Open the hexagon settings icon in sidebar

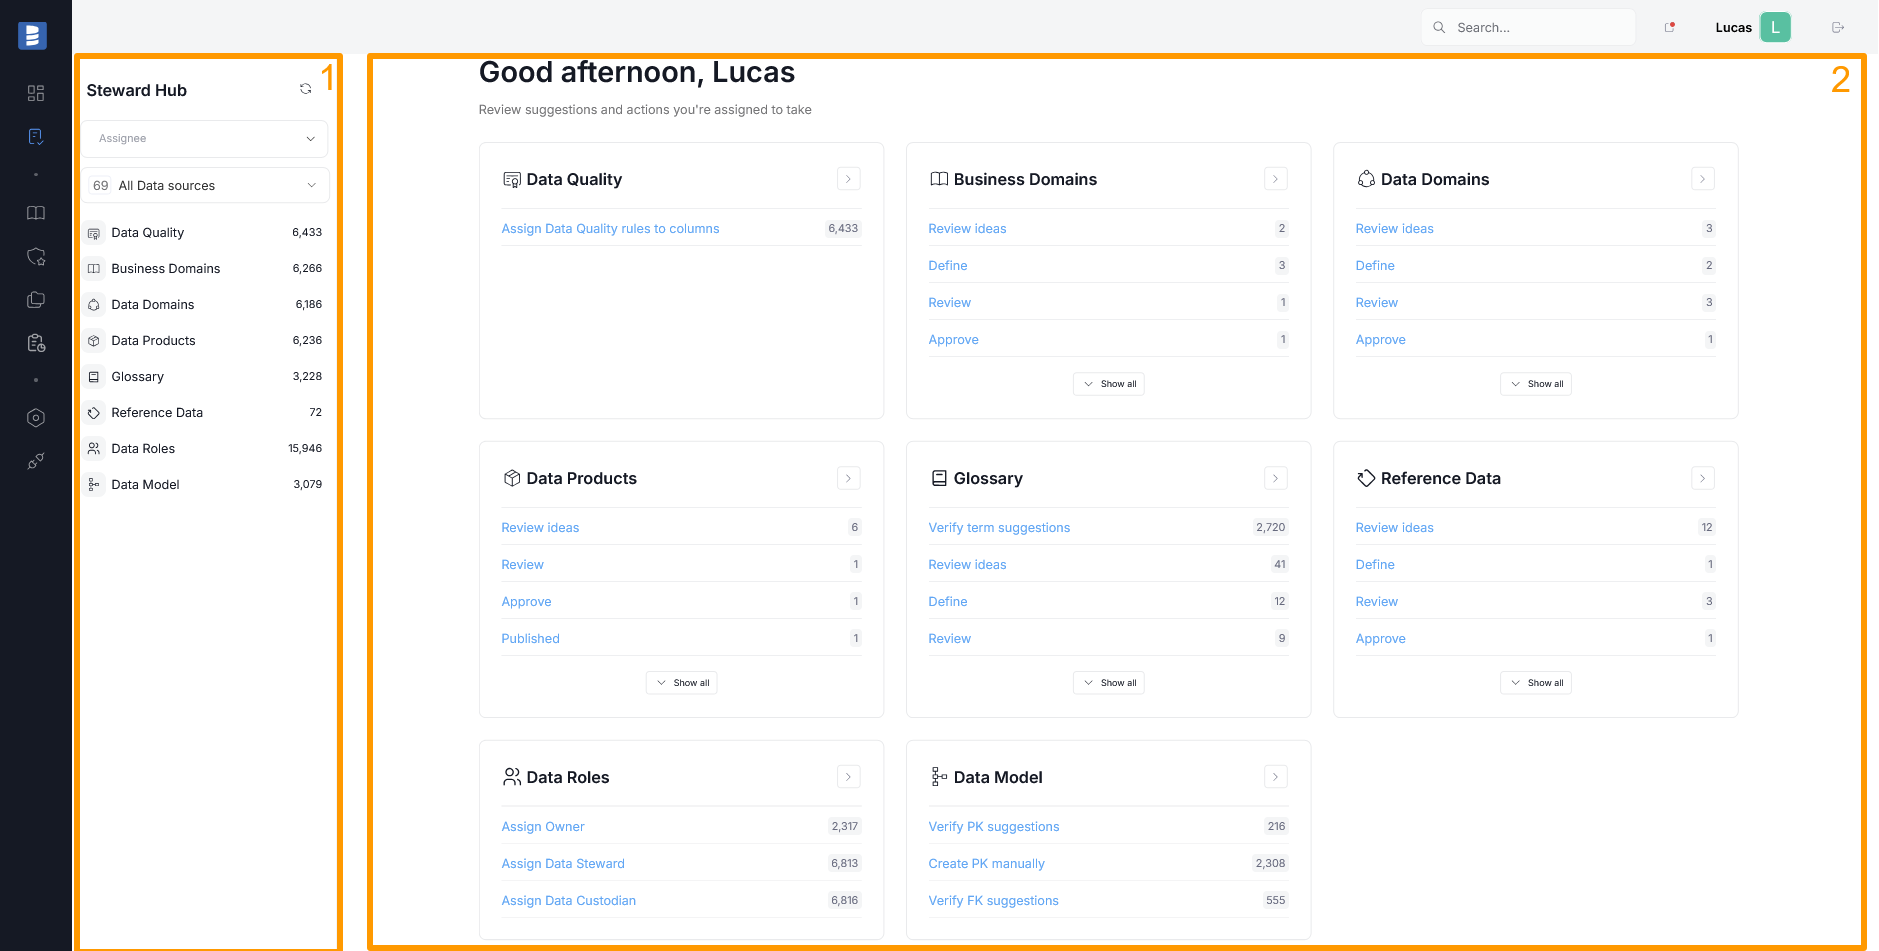click(36, 418)
